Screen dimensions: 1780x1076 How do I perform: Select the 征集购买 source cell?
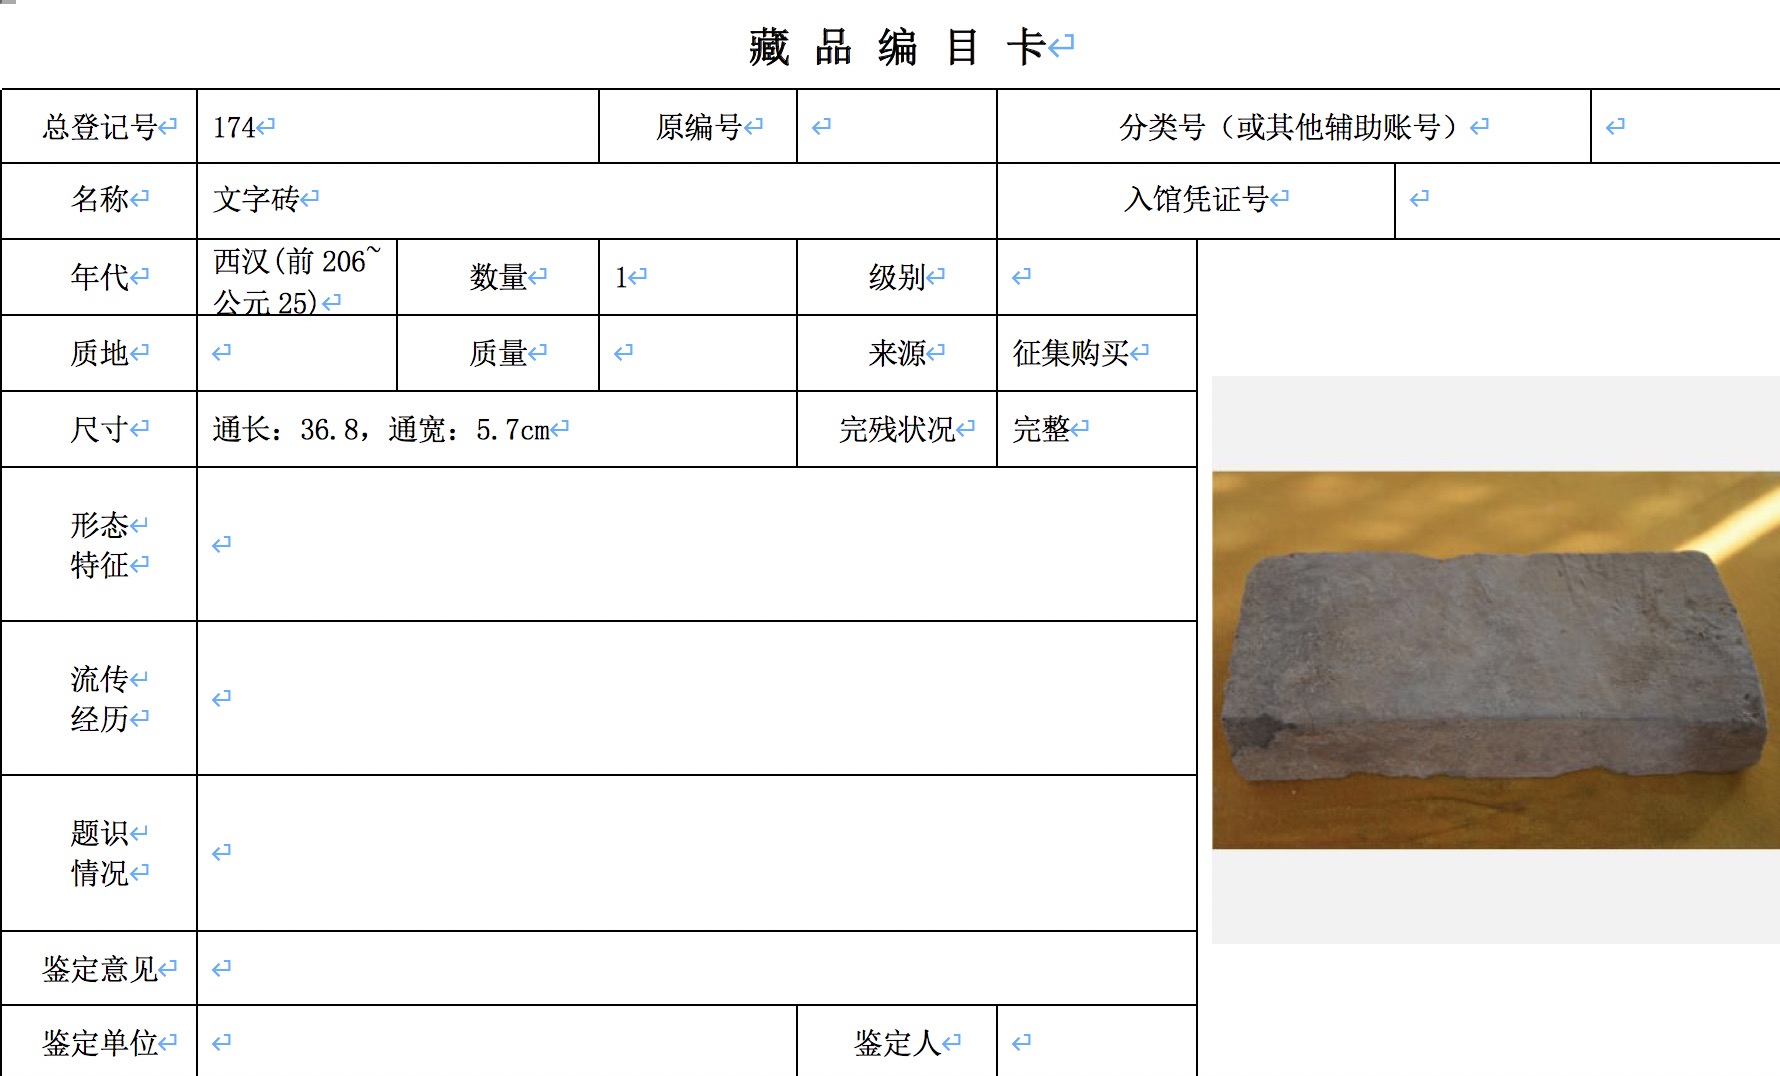coord(1097,353)
